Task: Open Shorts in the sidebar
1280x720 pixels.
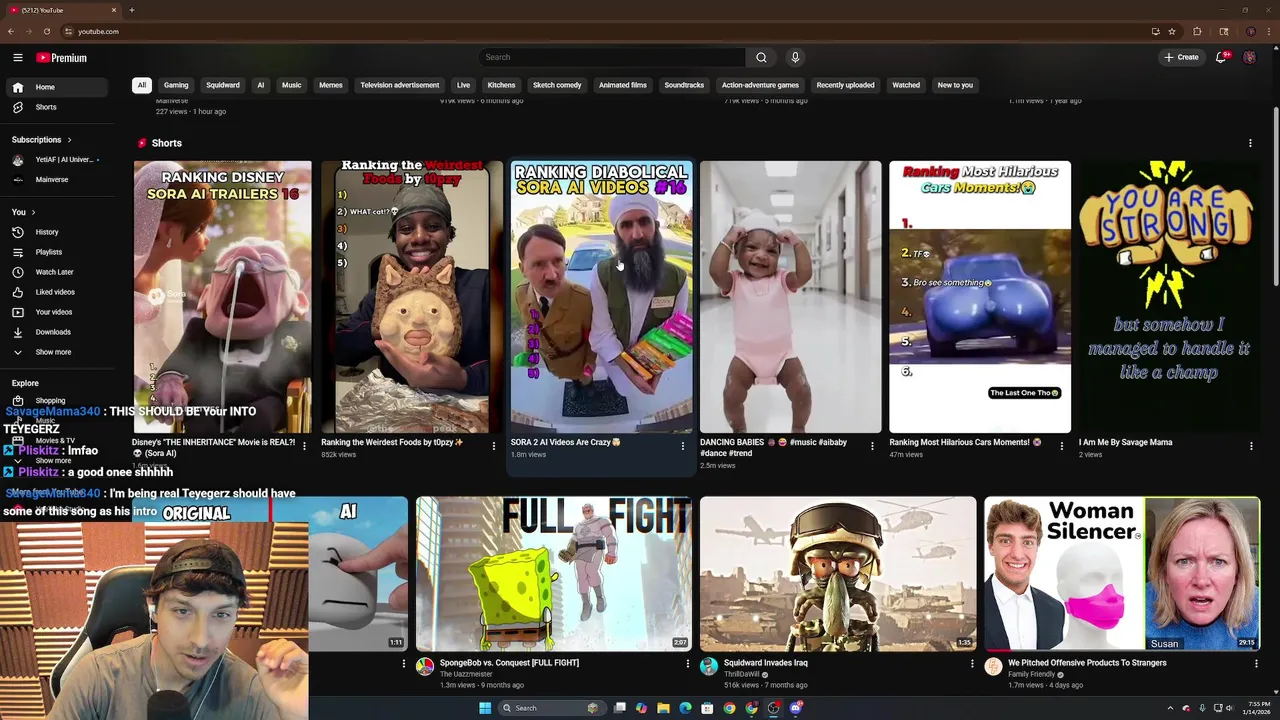Action: [56, 107]
